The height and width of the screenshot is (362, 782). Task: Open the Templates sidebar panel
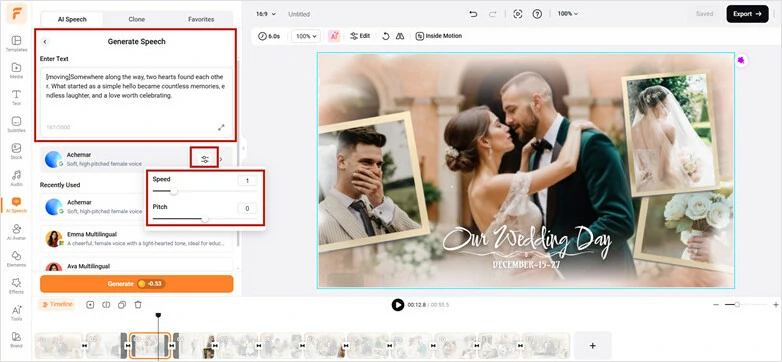(x=16, y=43)
